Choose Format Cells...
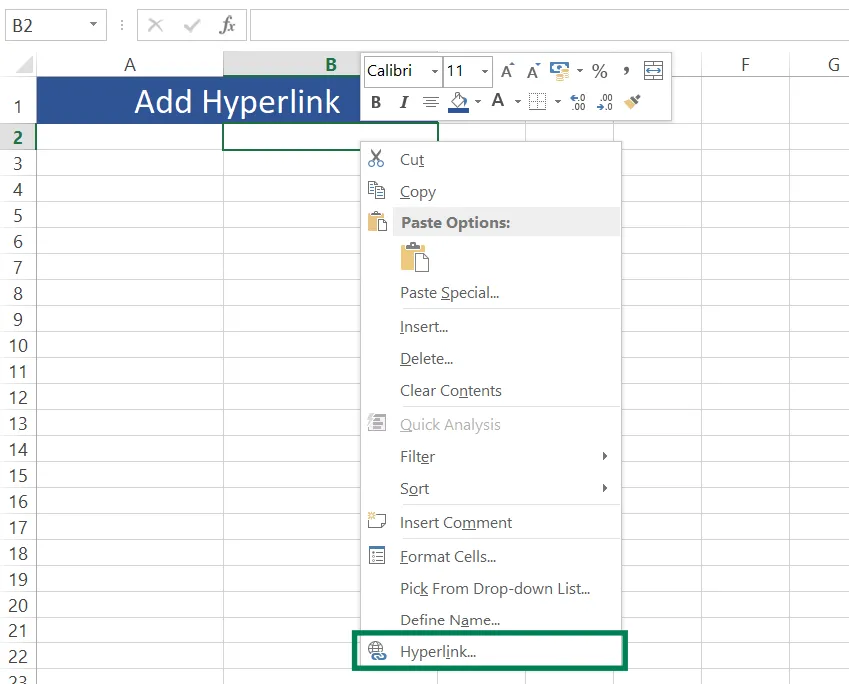 click(x=491, y=556)
